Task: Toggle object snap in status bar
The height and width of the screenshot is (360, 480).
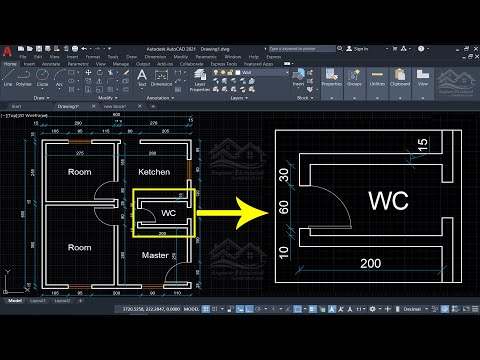Action: click(298, 309)
